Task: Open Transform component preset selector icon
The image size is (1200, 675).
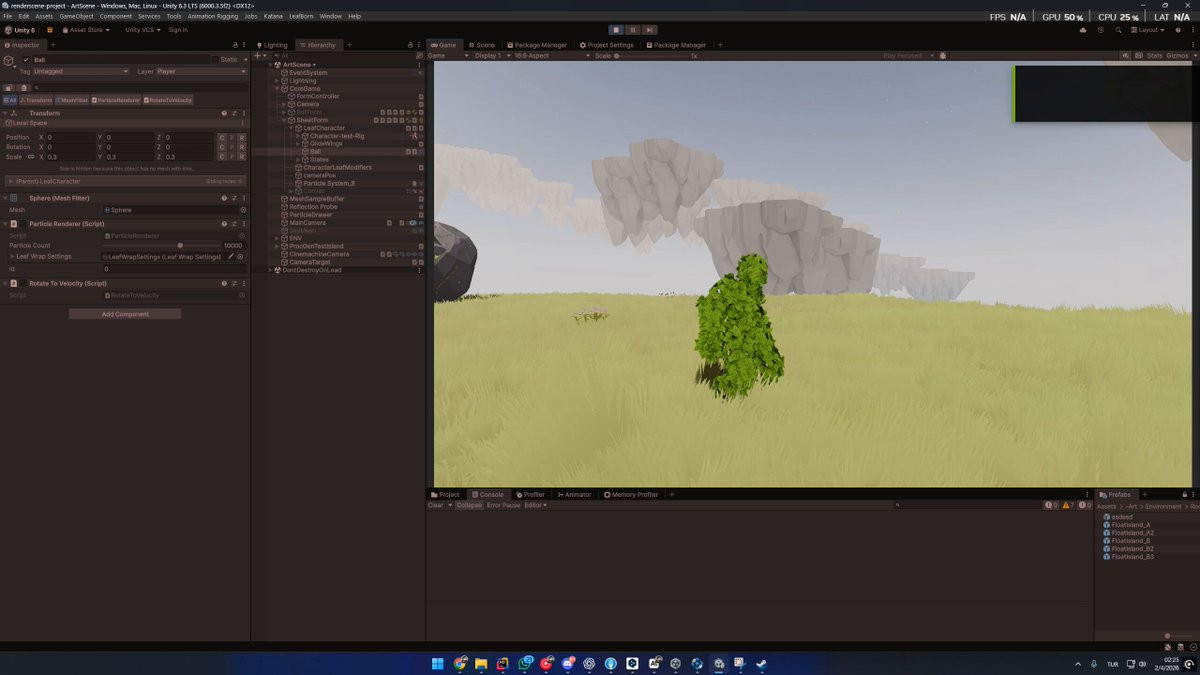Action: (234, 113)
